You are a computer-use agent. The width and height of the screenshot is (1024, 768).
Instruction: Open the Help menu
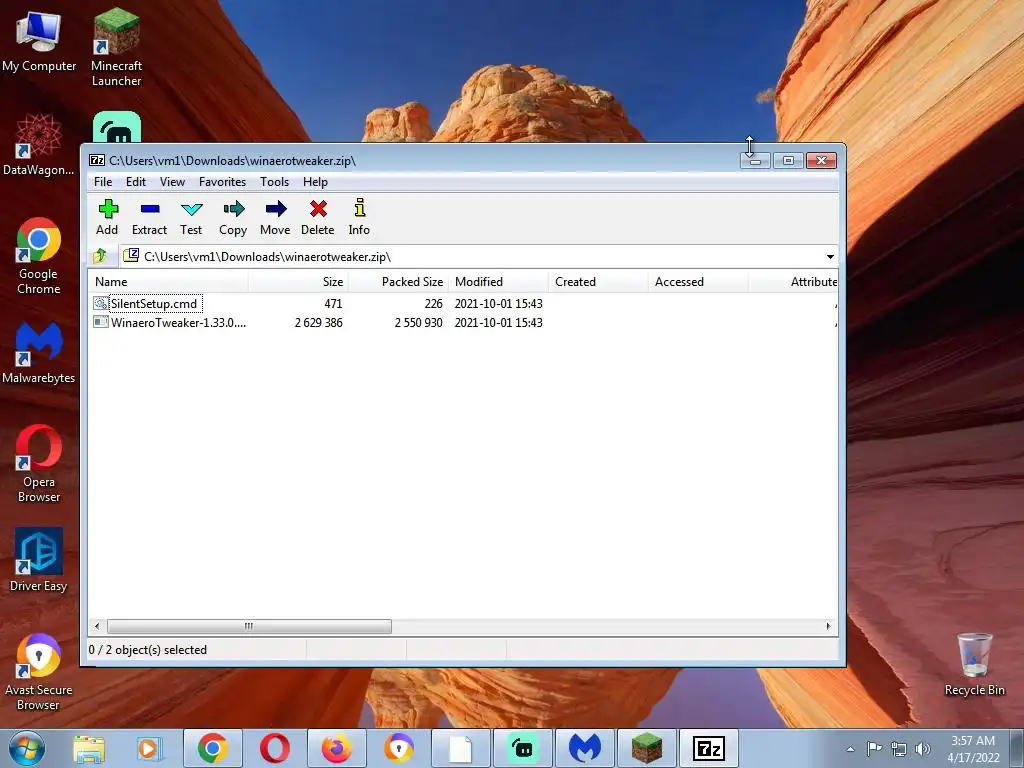pos(315,182)
